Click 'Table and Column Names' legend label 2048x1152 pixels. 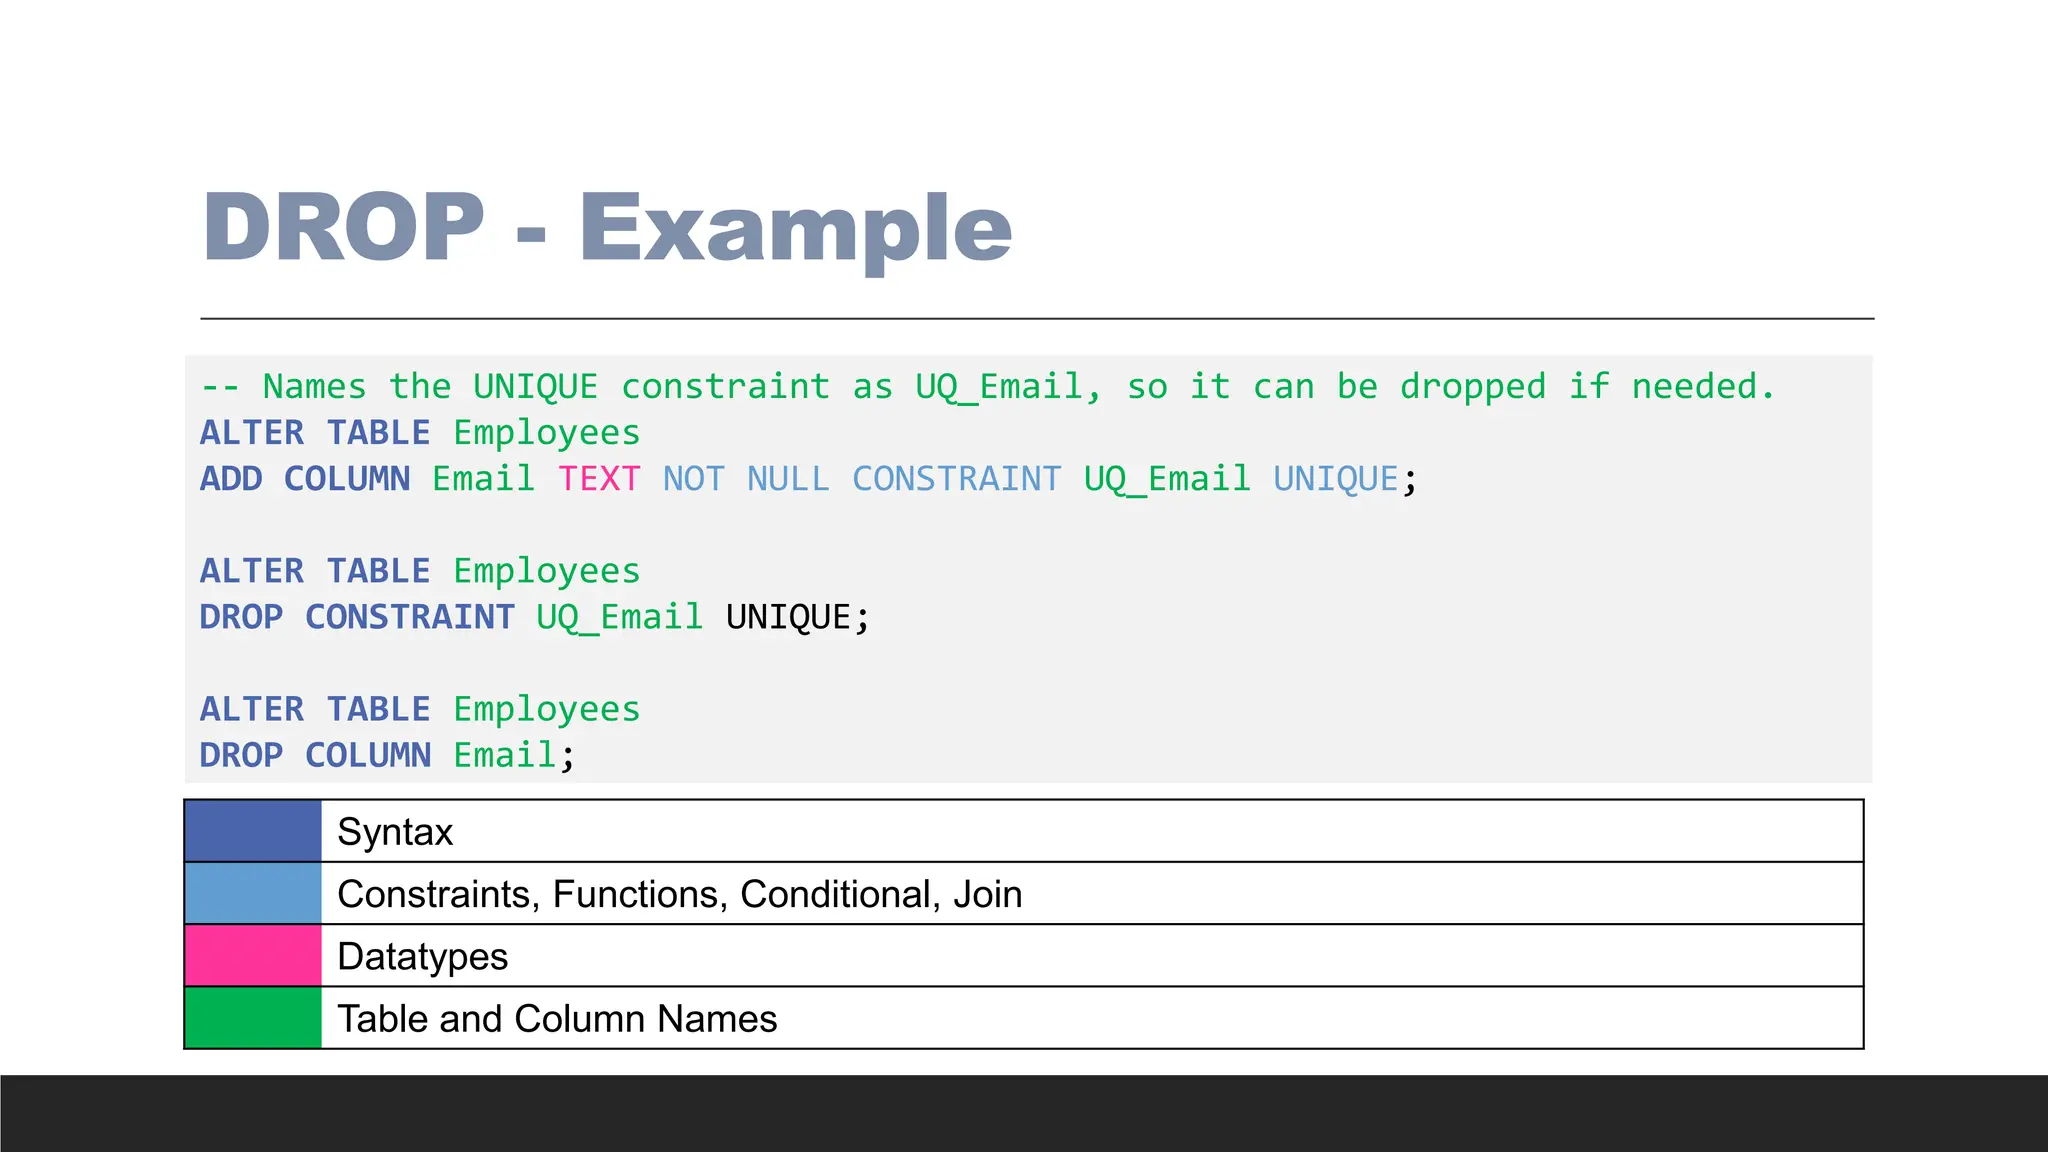(557, 1019)
